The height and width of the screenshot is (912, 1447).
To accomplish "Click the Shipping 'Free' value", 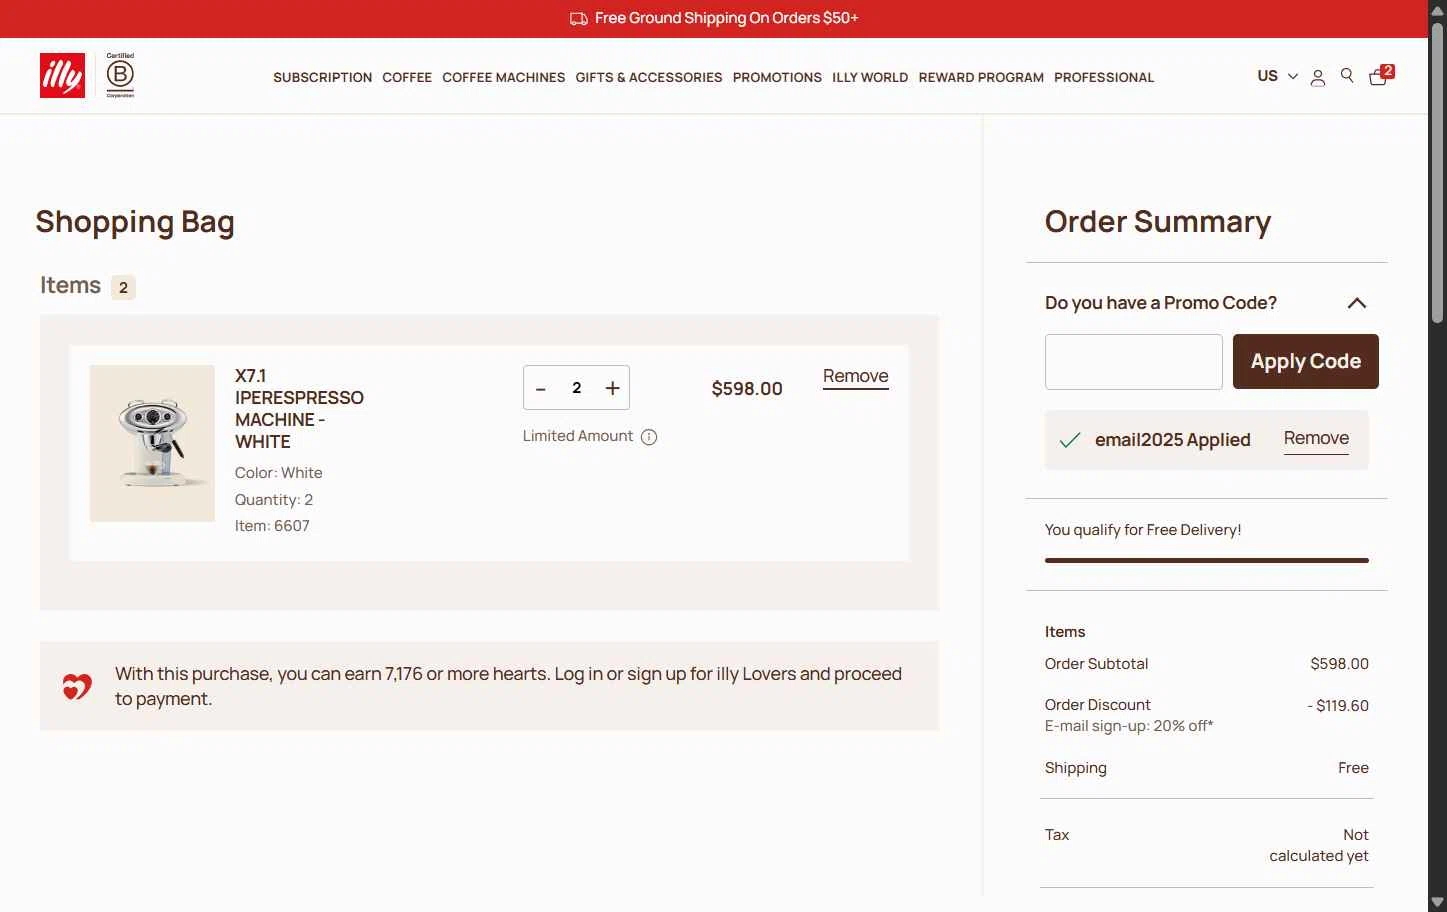I will click(1353, 768).
